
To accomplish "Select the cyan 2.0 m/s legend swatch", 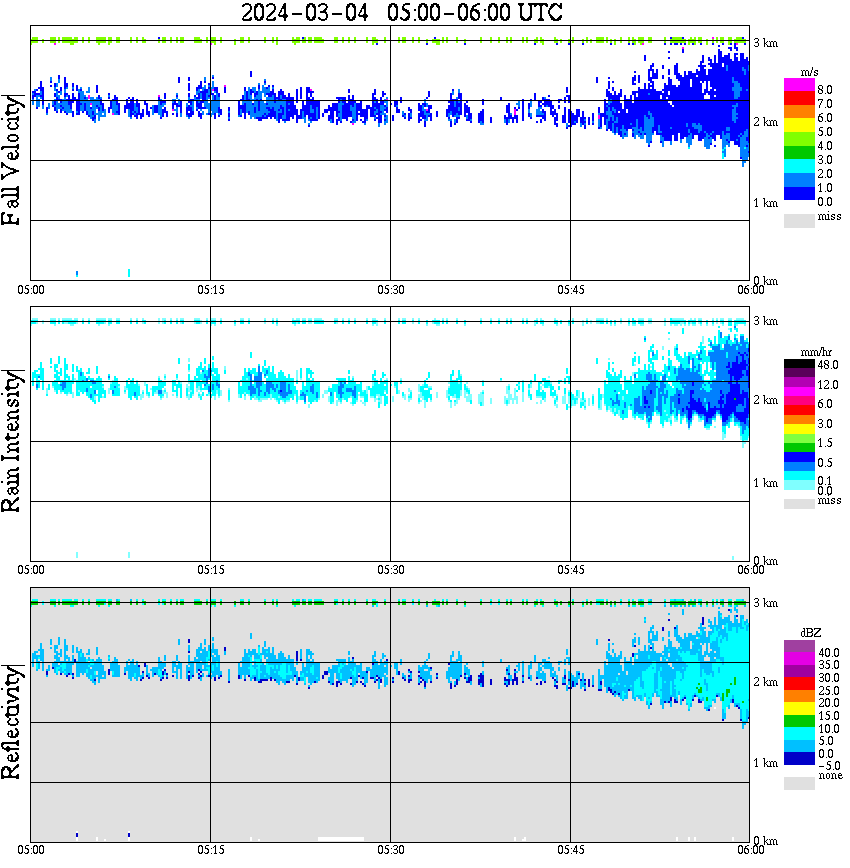I will tap(799, 167).
